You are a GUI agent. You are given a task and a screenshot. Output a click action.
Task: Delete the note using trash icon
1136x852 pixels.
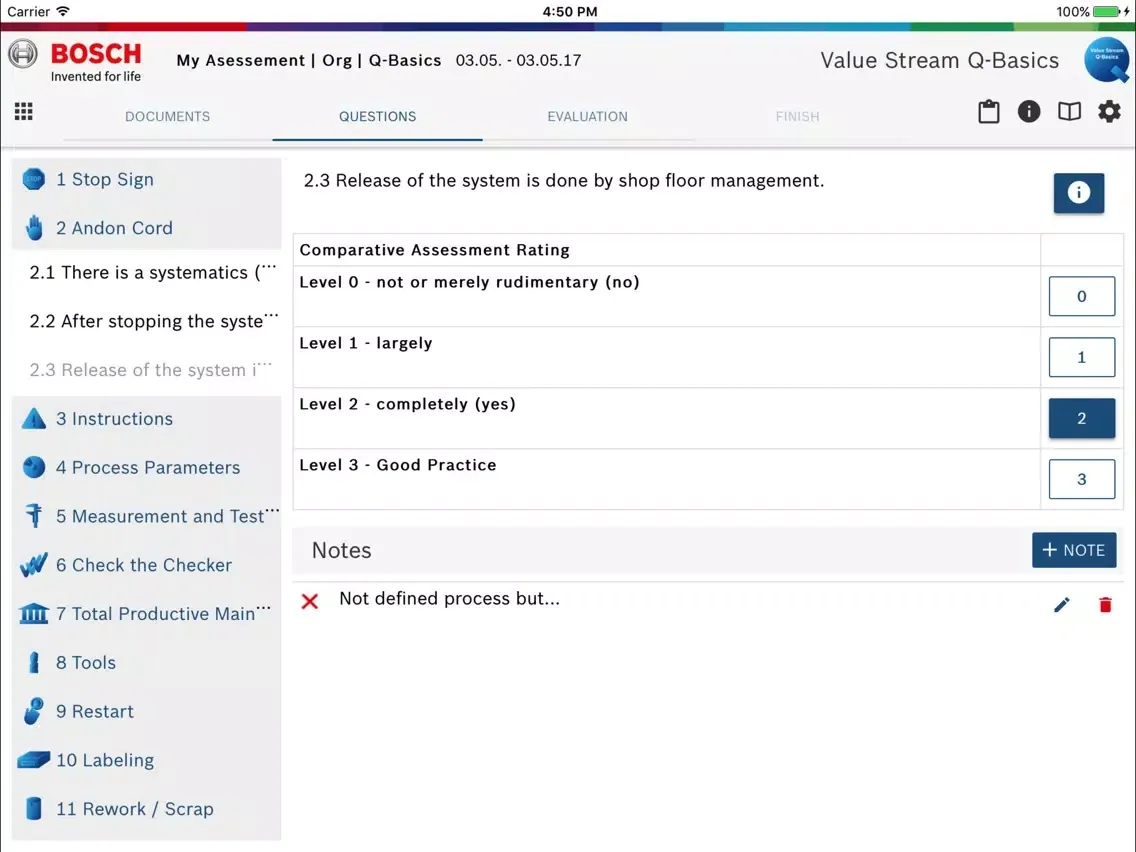coord(1105,604)
